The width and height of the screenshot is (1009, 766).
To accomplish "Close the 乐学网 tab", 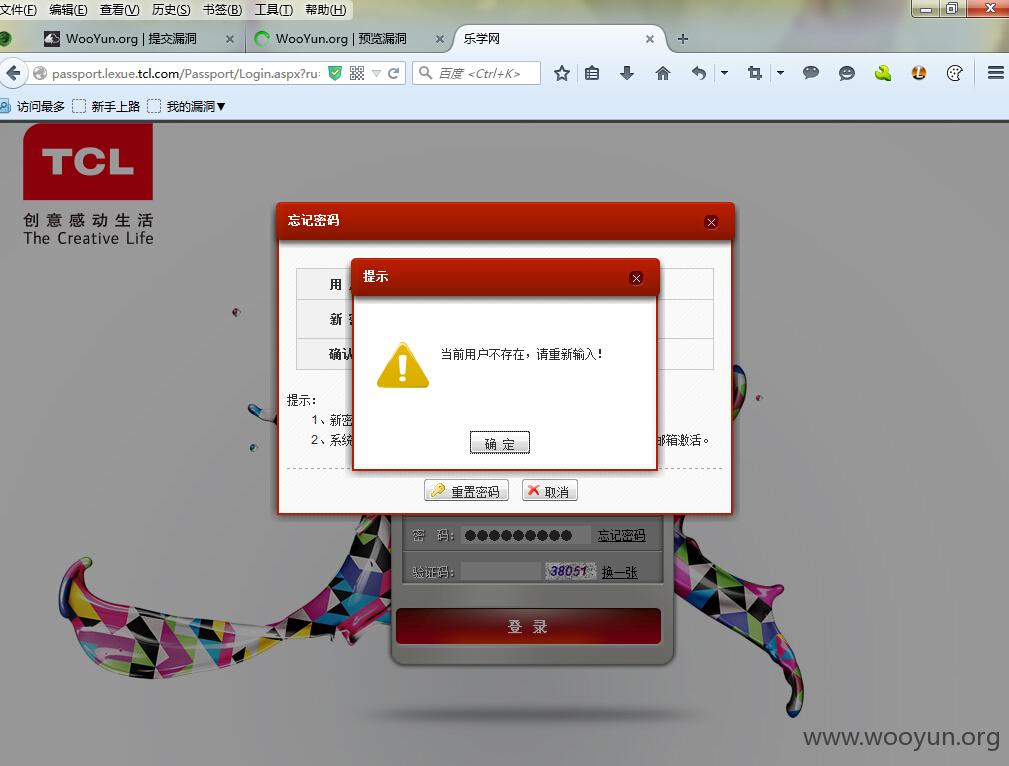I will pyautogui.click(x=650, y=39).
